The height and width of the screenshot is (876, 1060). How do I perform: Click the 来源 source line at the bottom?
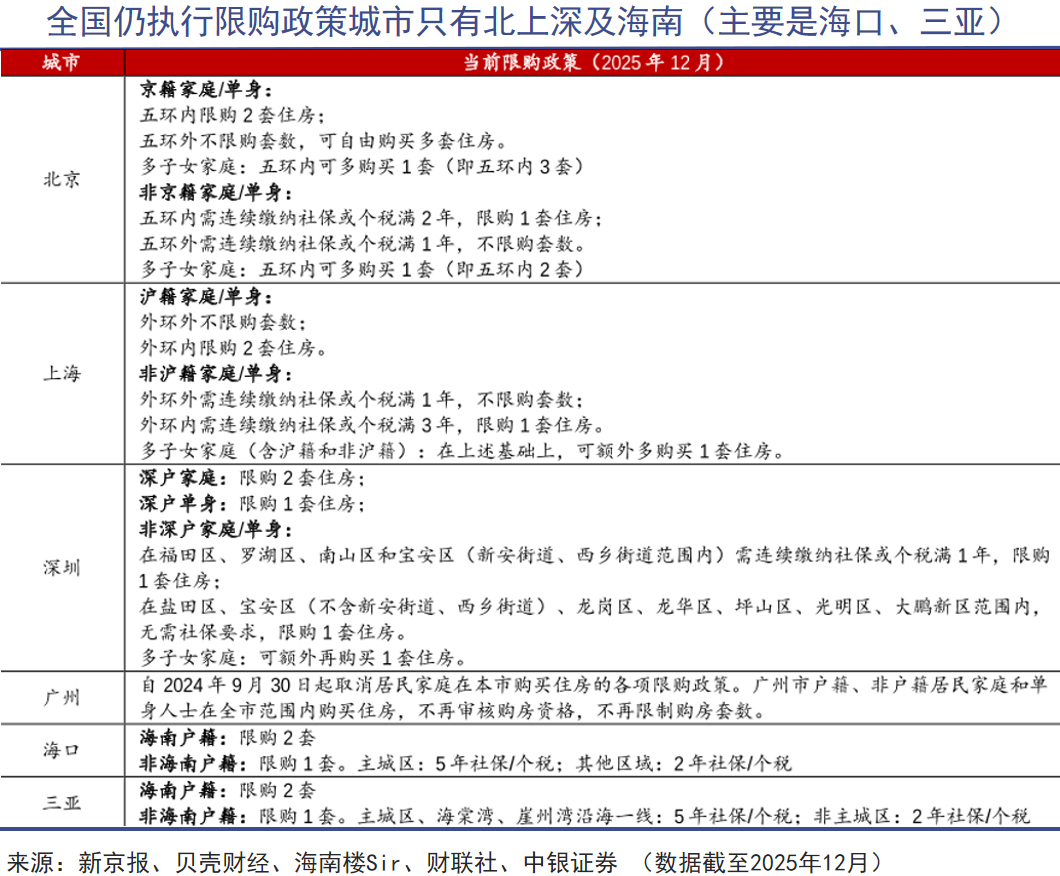pyautogui.click(x=445, y=861)
